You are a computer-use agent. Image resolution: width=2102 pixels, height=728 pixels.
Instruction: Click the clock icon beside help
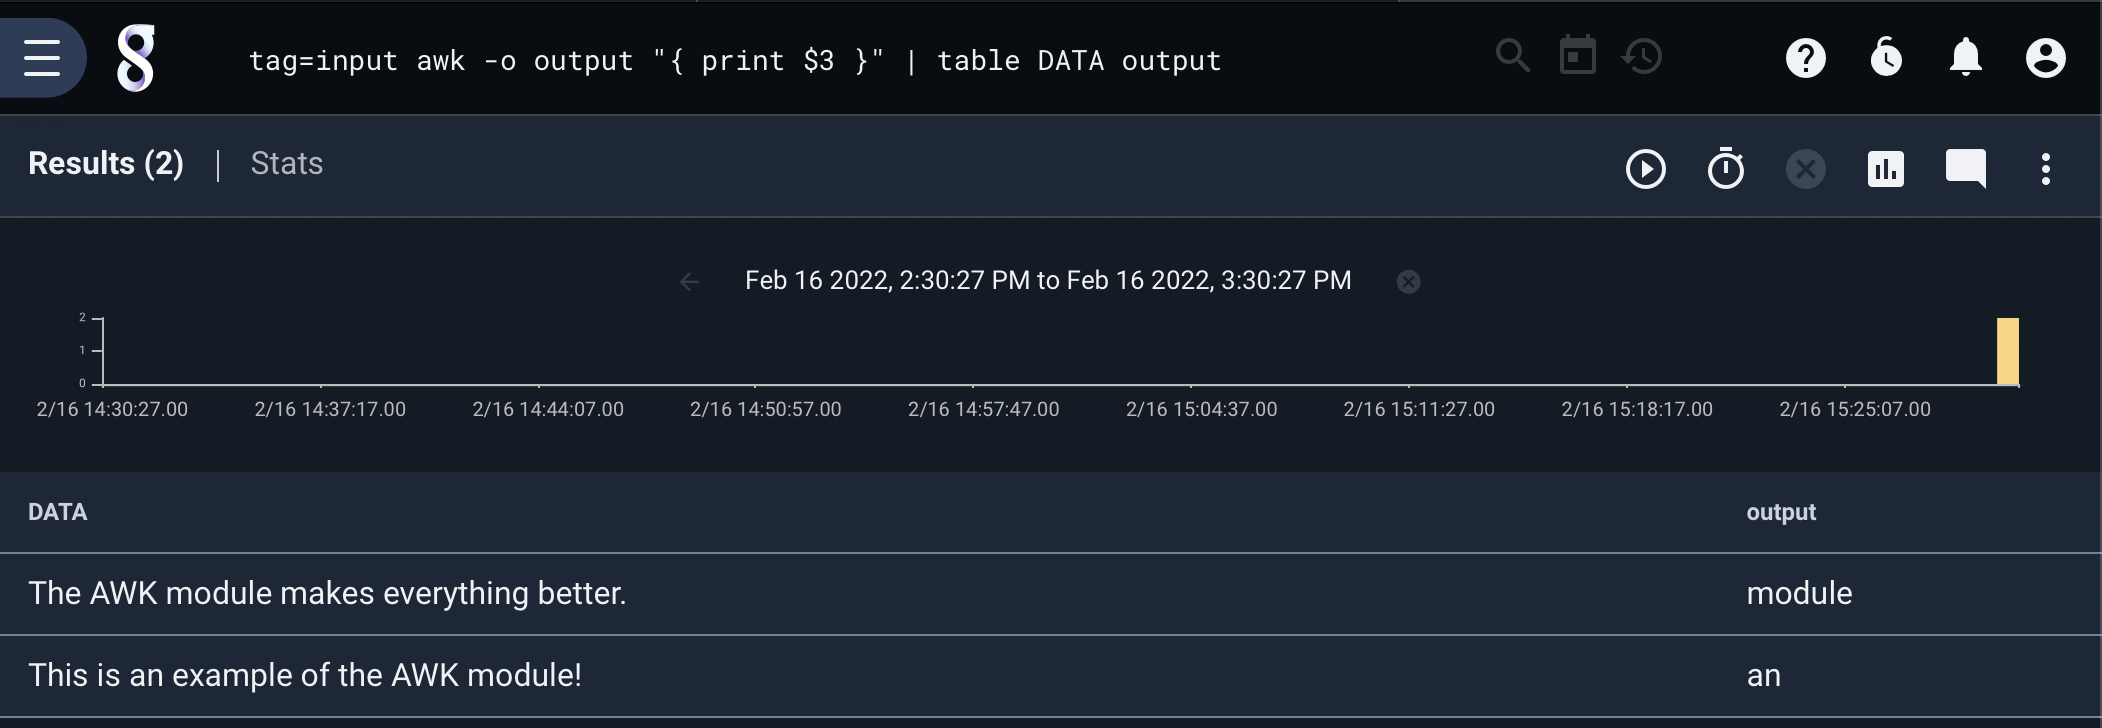tap(1885, 58)
